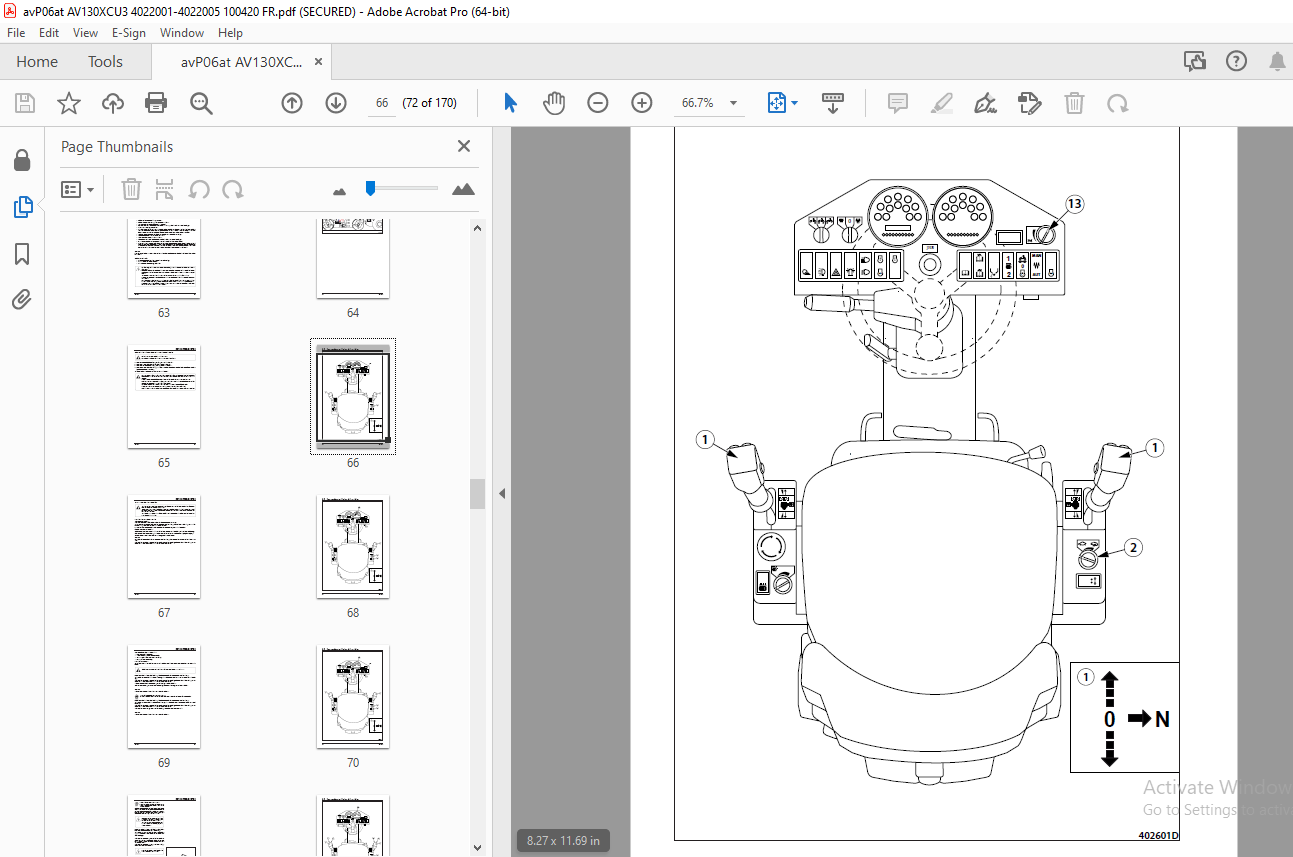
Task: Open the notifications bell
Action: coord(1277,62)
